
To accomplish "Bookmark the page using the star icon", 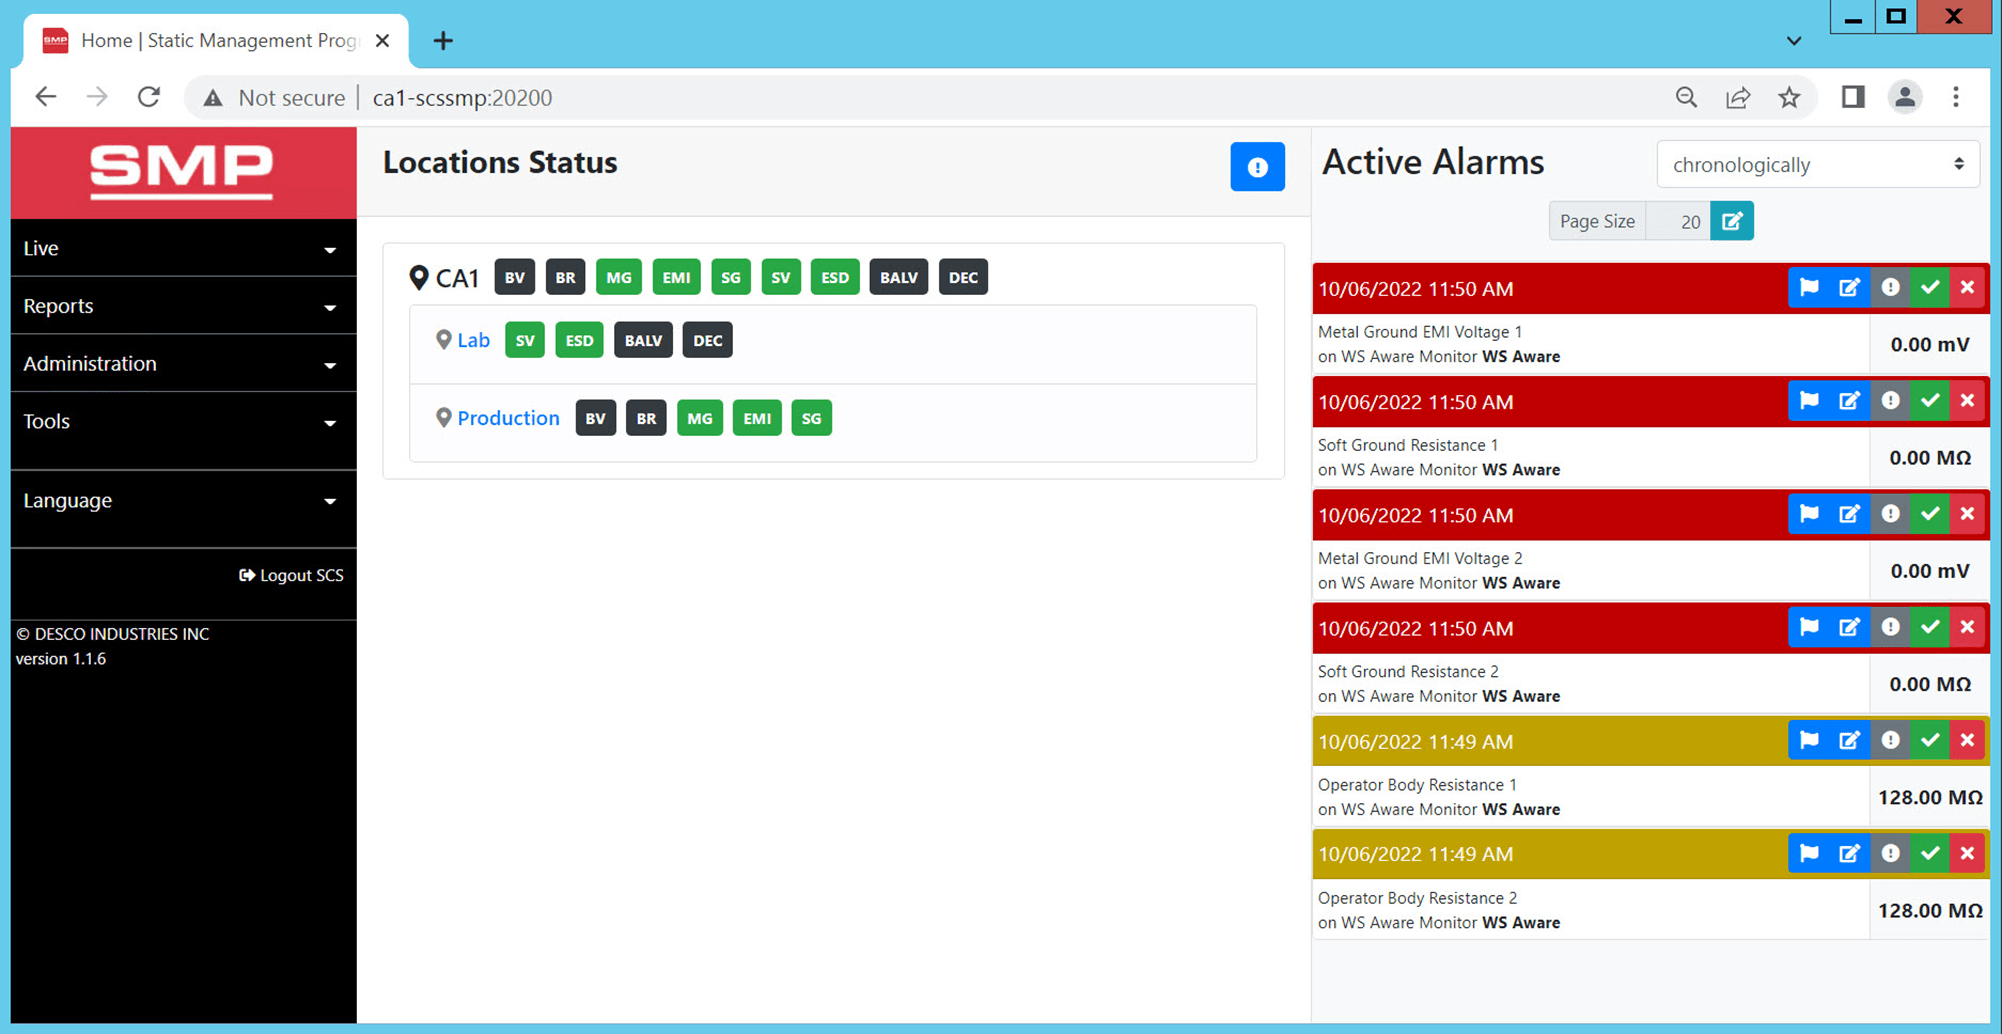I will (x=1789, y=97).
